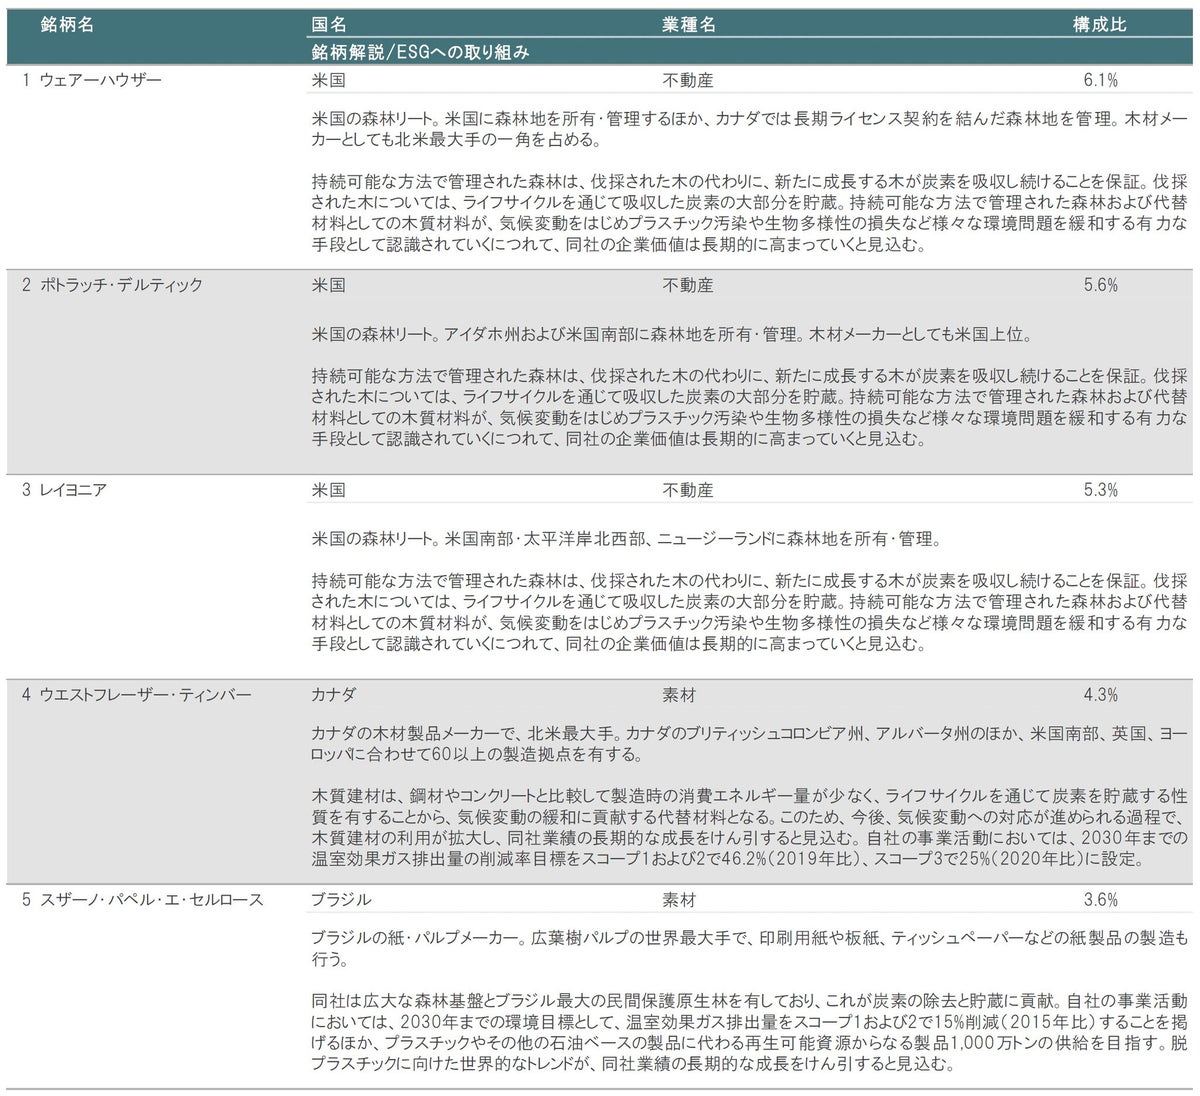Click the レイヨニア stock name
This screenshot has height=1096, width=1200.
click(73, 490)
